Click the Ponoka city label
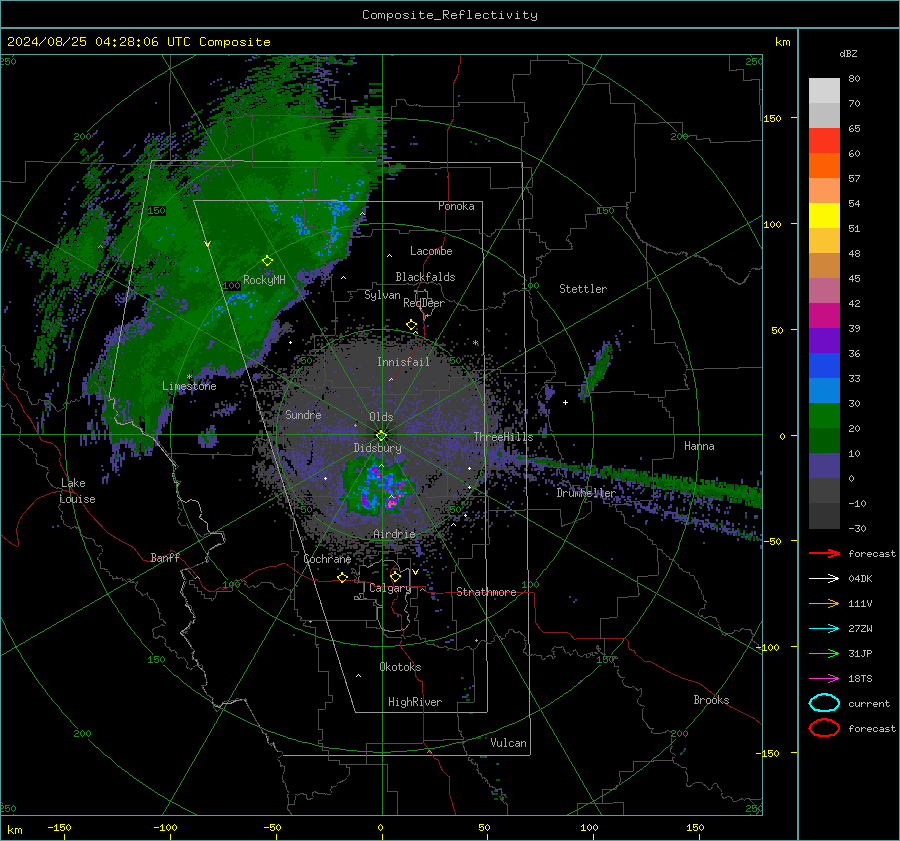The width and height of the screenshot is (900, 841). [x=456, y=206]
